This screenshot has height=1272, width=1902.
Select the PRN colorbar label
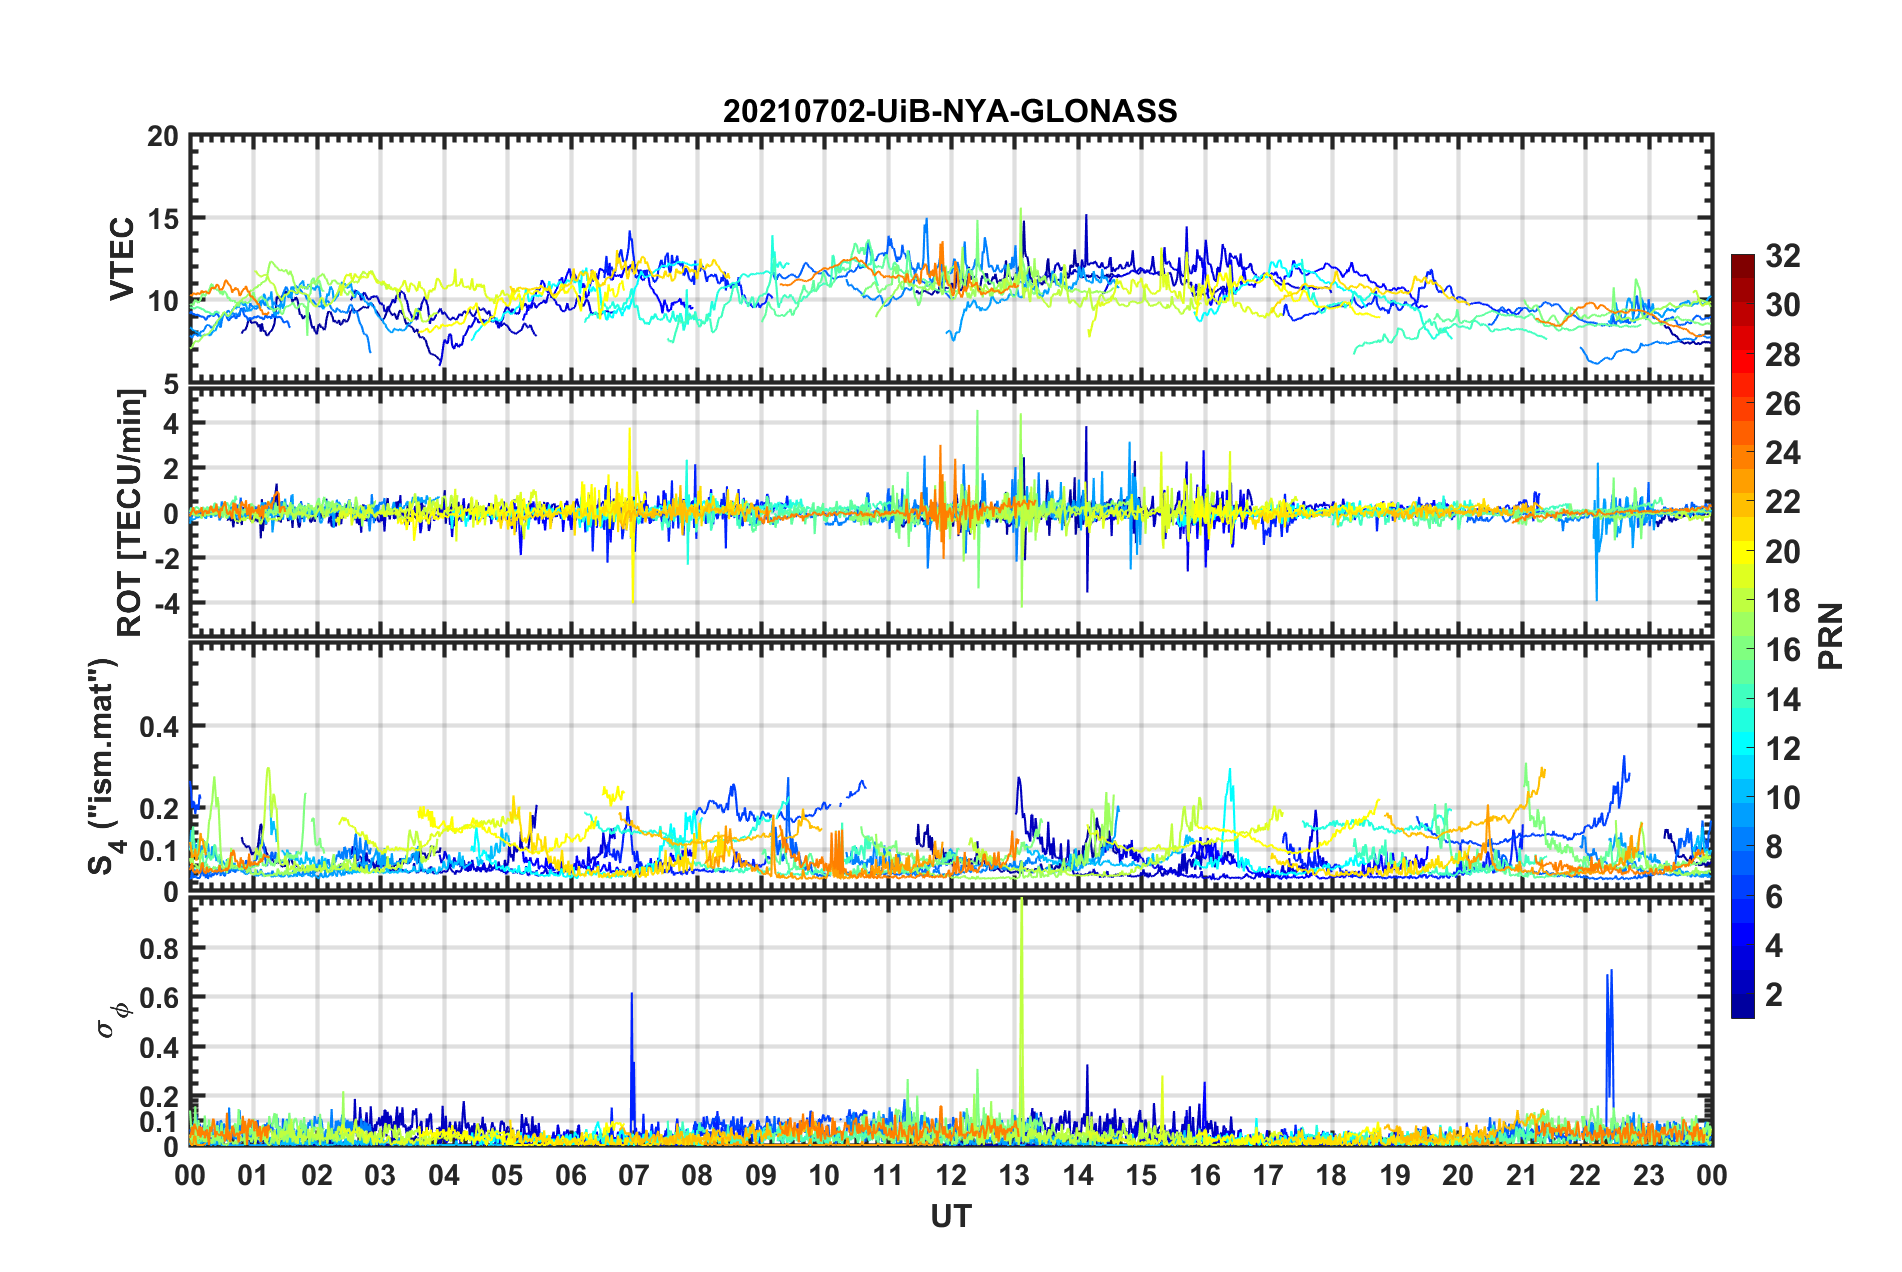1830,636
